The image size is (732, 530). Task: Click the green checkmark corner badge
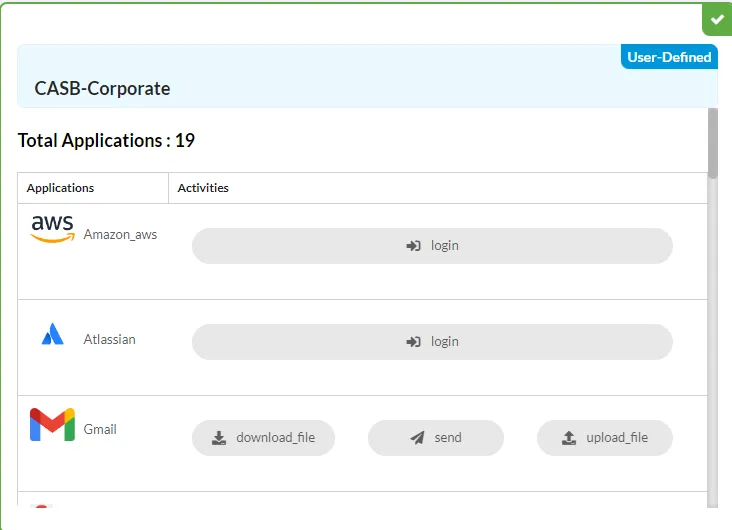tap(717, 20)
